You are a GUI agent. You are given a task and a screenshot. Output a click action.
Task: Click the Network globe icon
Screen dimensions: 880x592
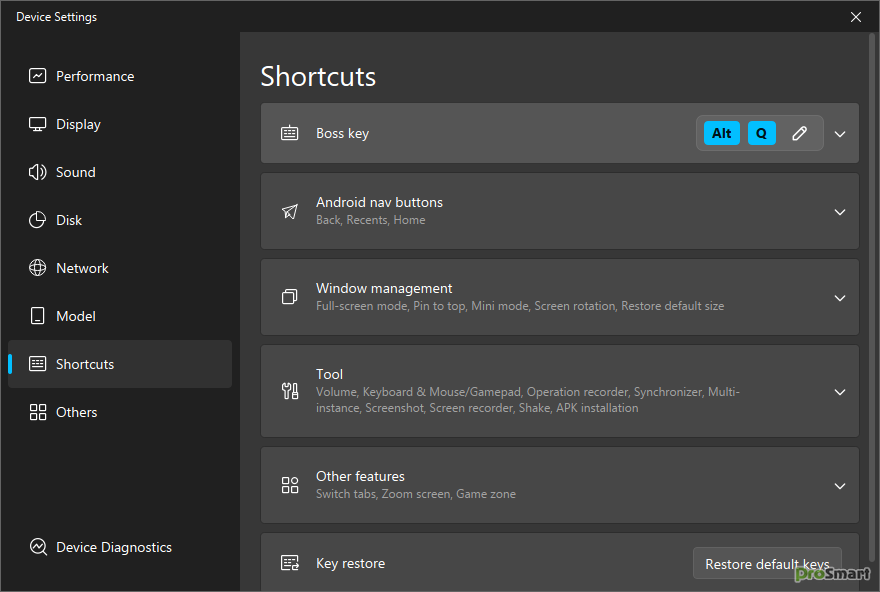click(x=38, y=268)
